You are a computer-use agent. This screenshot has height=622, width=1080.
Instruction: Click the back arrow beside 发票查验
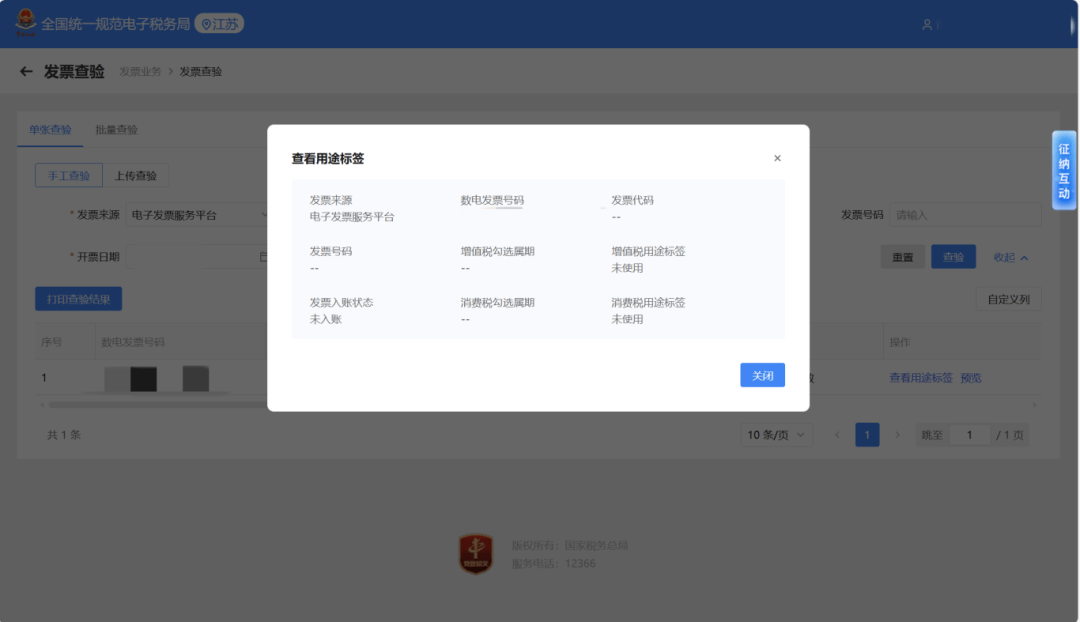[x=26, y=72]
